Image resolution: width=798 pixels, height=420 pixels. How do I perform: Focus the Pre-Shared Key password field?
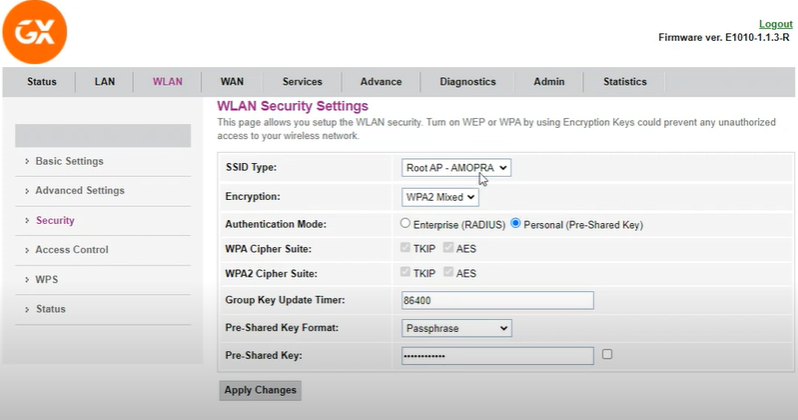click(x=497, y=356)
